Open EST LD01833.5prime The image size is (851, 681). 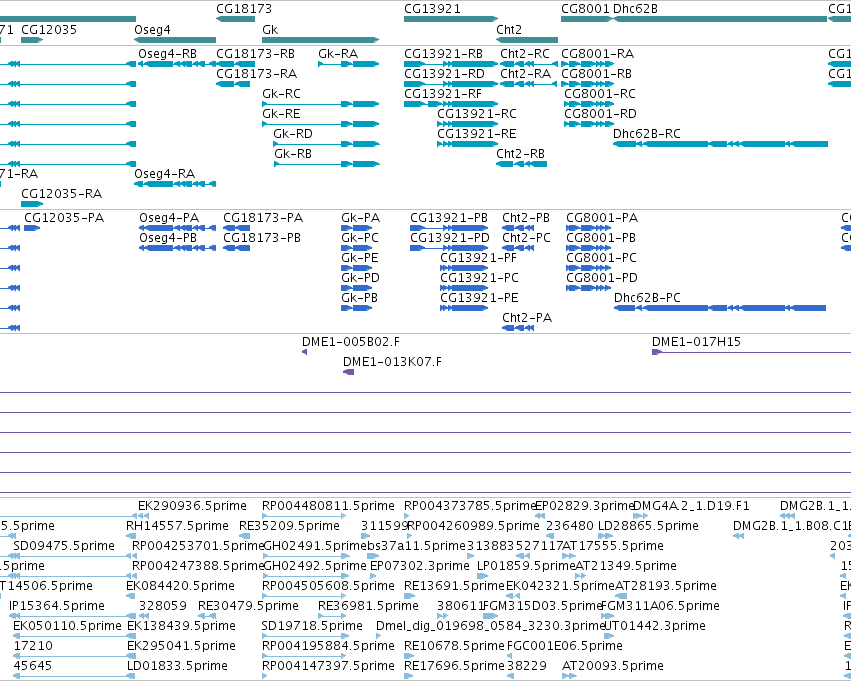click(x=131, y=676)
